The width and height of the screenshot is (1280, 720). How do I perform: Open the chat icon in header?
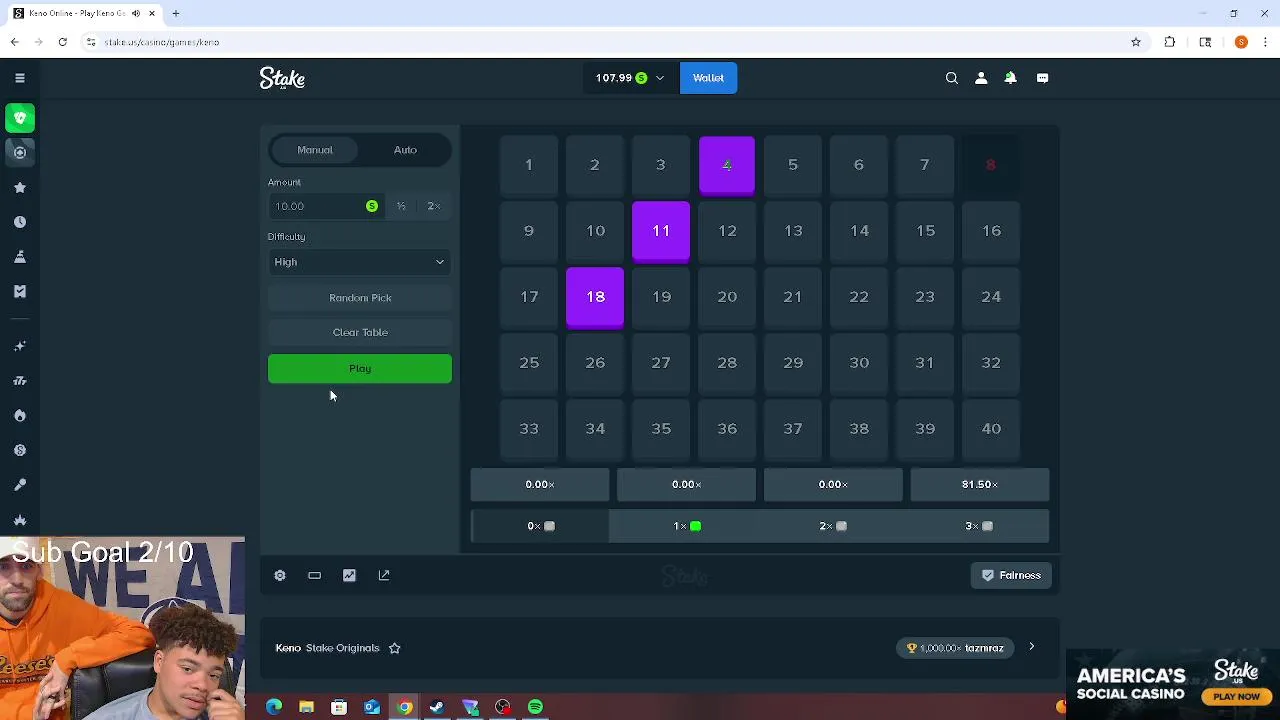click(x=1042, y=78)
